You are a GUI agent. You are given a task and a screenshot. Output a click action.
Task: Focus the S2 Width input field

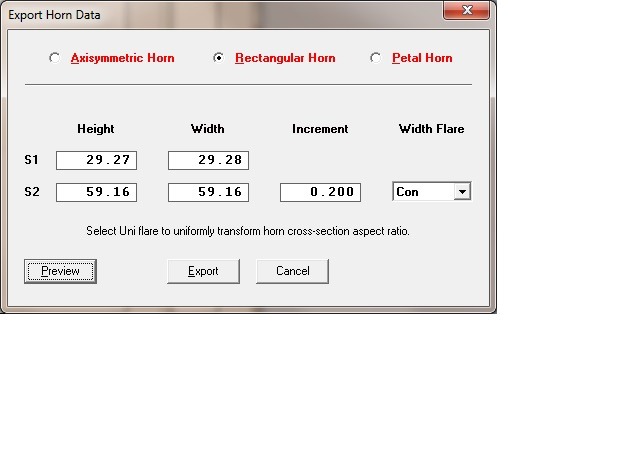coord(208,192)
